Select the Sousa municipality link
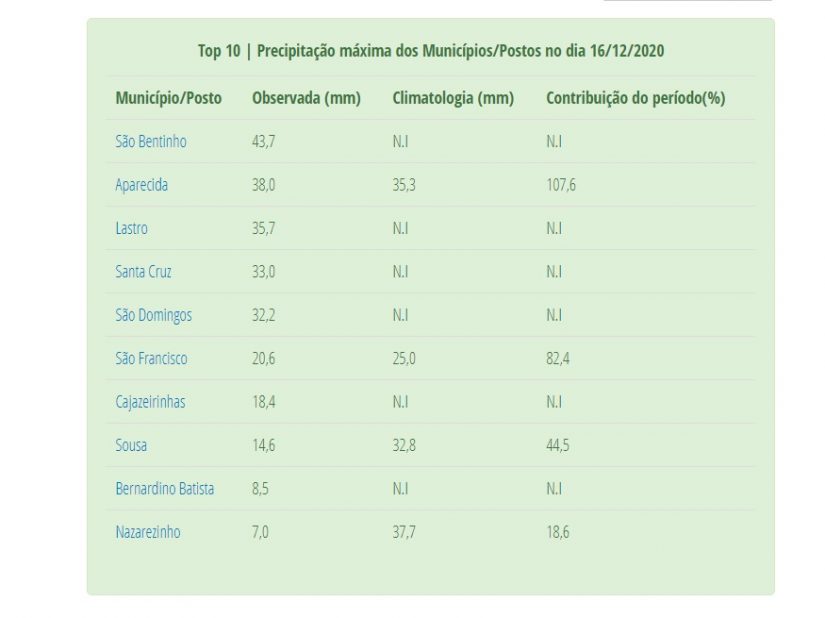This screenshot has height=618, width=825. pos(131,445)
